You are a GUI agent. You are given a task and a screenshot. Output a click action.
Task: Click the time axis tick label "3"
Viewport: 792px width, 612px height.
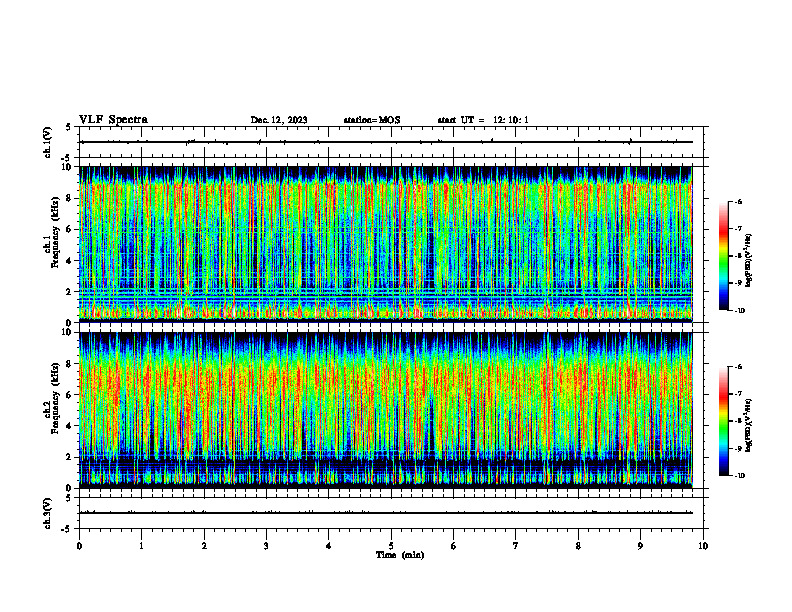coord(266,546)
